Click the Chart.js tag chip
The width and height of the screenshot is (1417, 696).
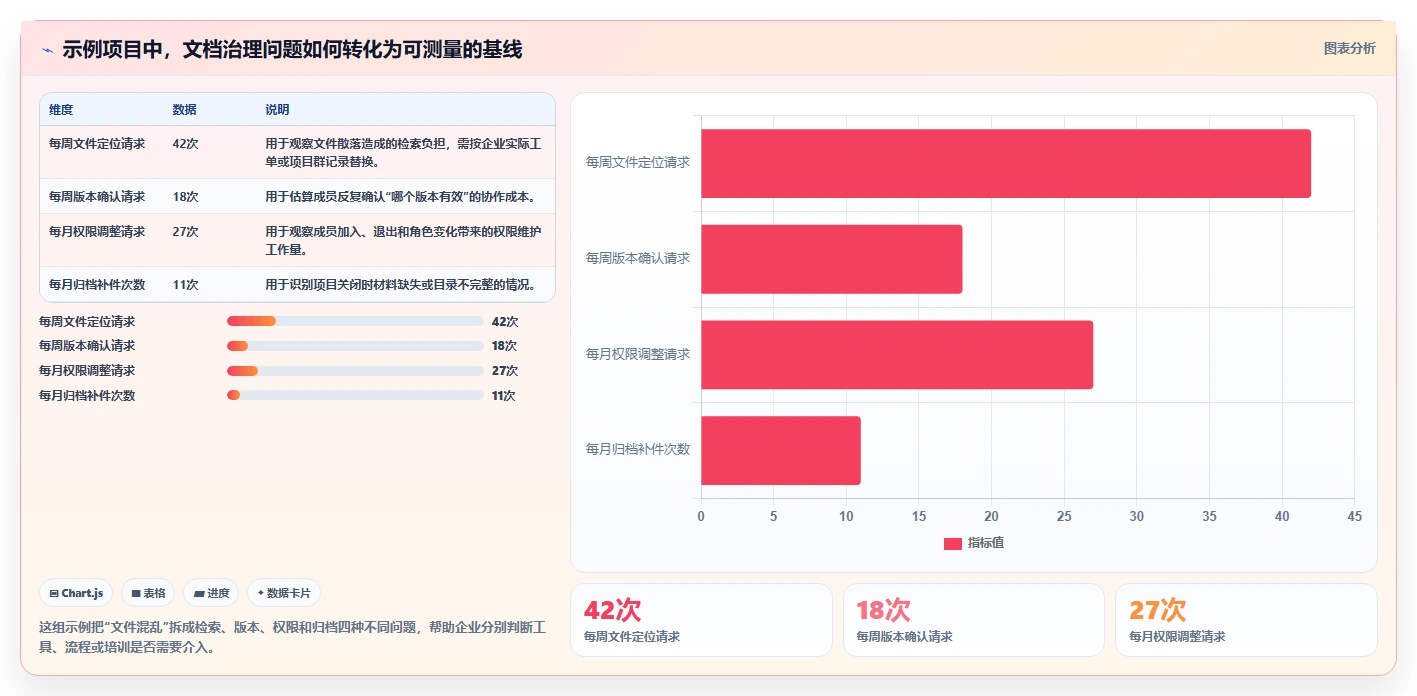(x=76, y=593)
